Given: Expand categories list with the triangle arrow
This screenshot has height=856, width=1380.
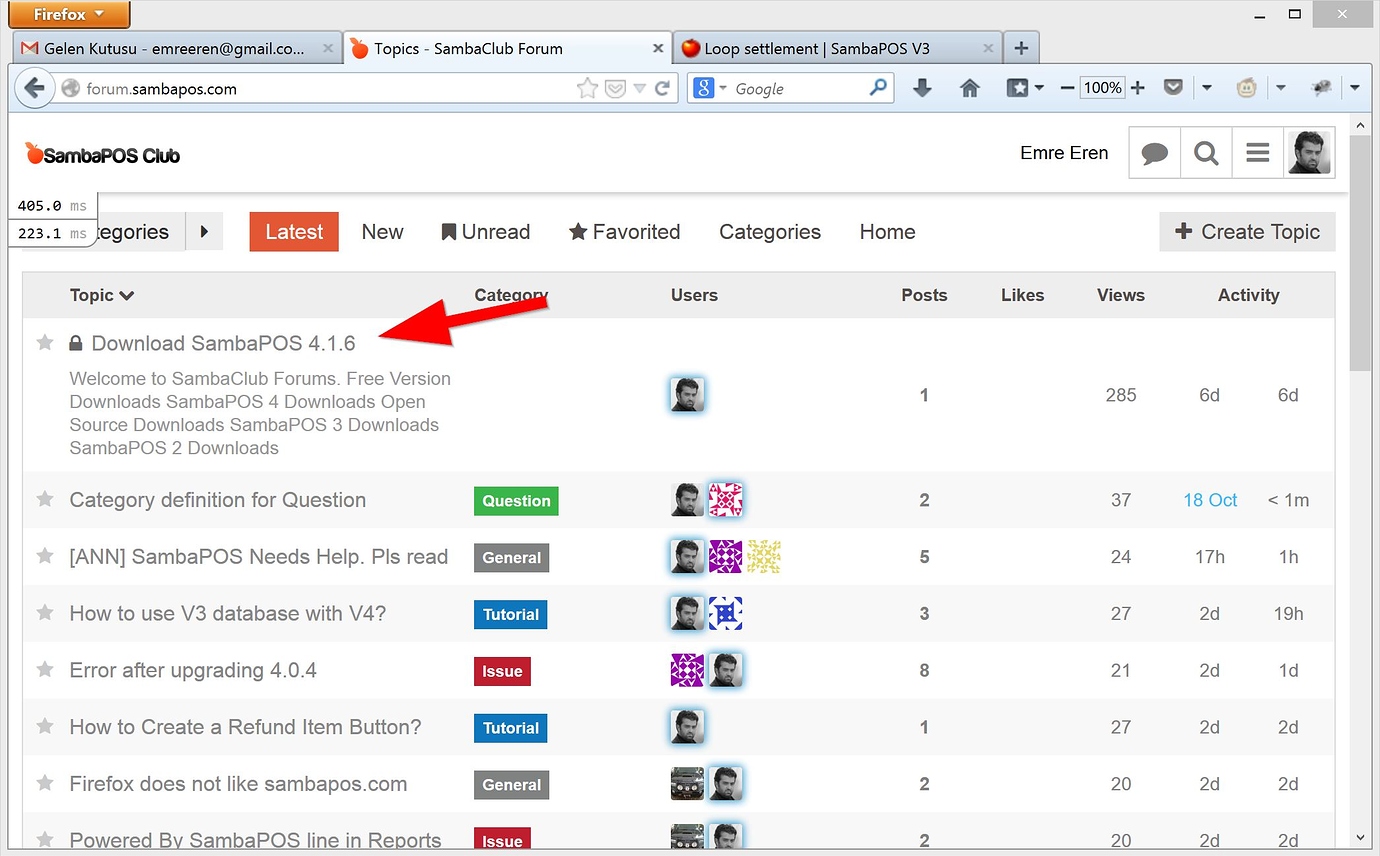Looking at the screenshot, I should pyautogui.click(x=204, y=232).
